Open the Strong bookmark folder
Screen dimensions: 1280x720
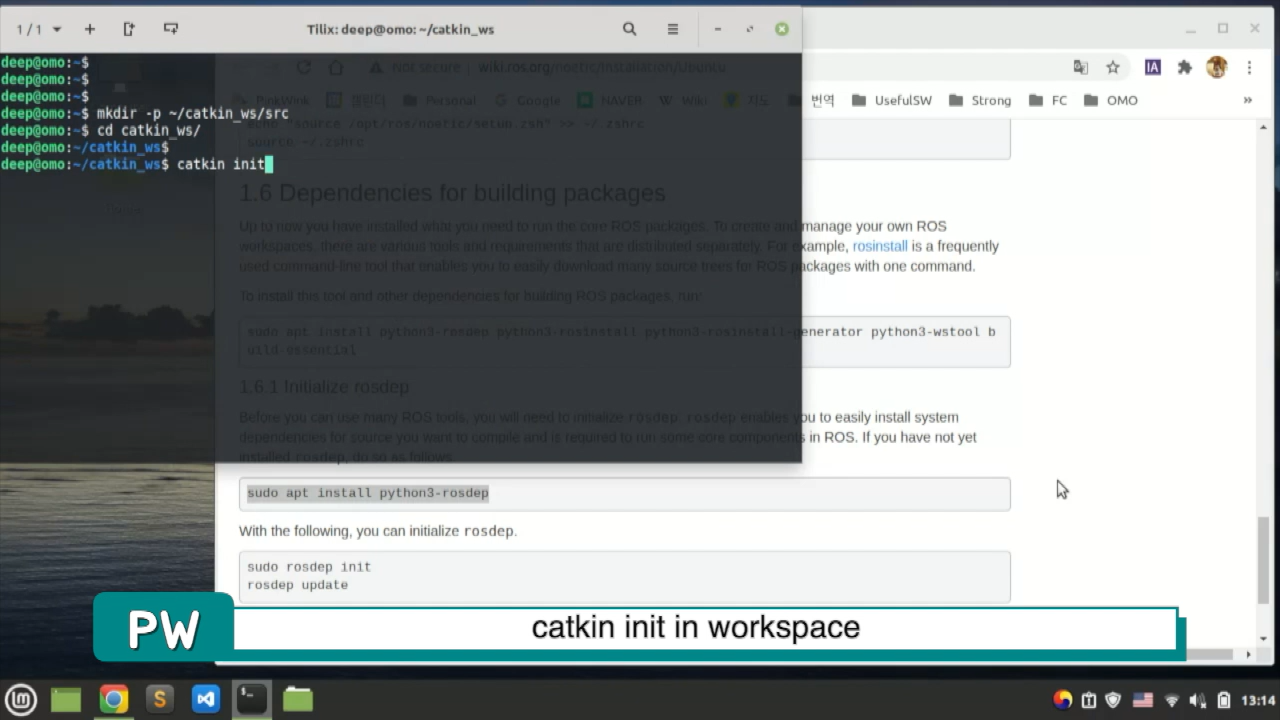point(980,100)
